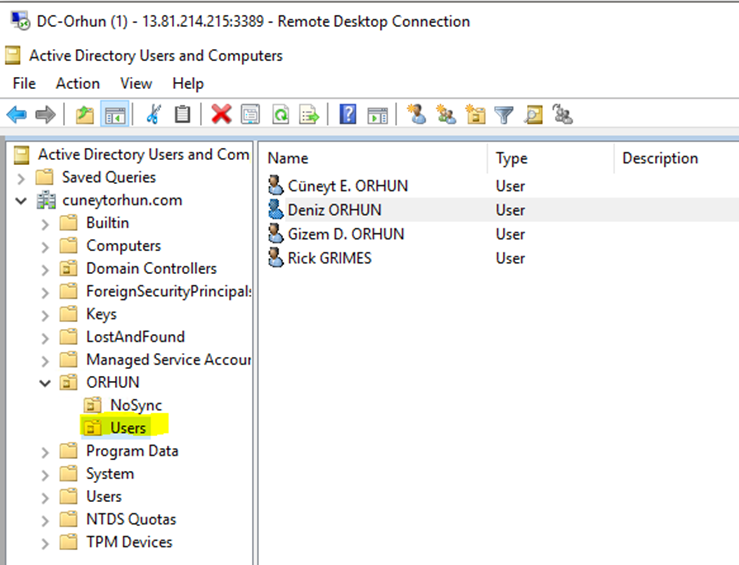The width and height of the screenshot is (739, 565).
Task: Click the Add to group icon
Action: (562, 114)
